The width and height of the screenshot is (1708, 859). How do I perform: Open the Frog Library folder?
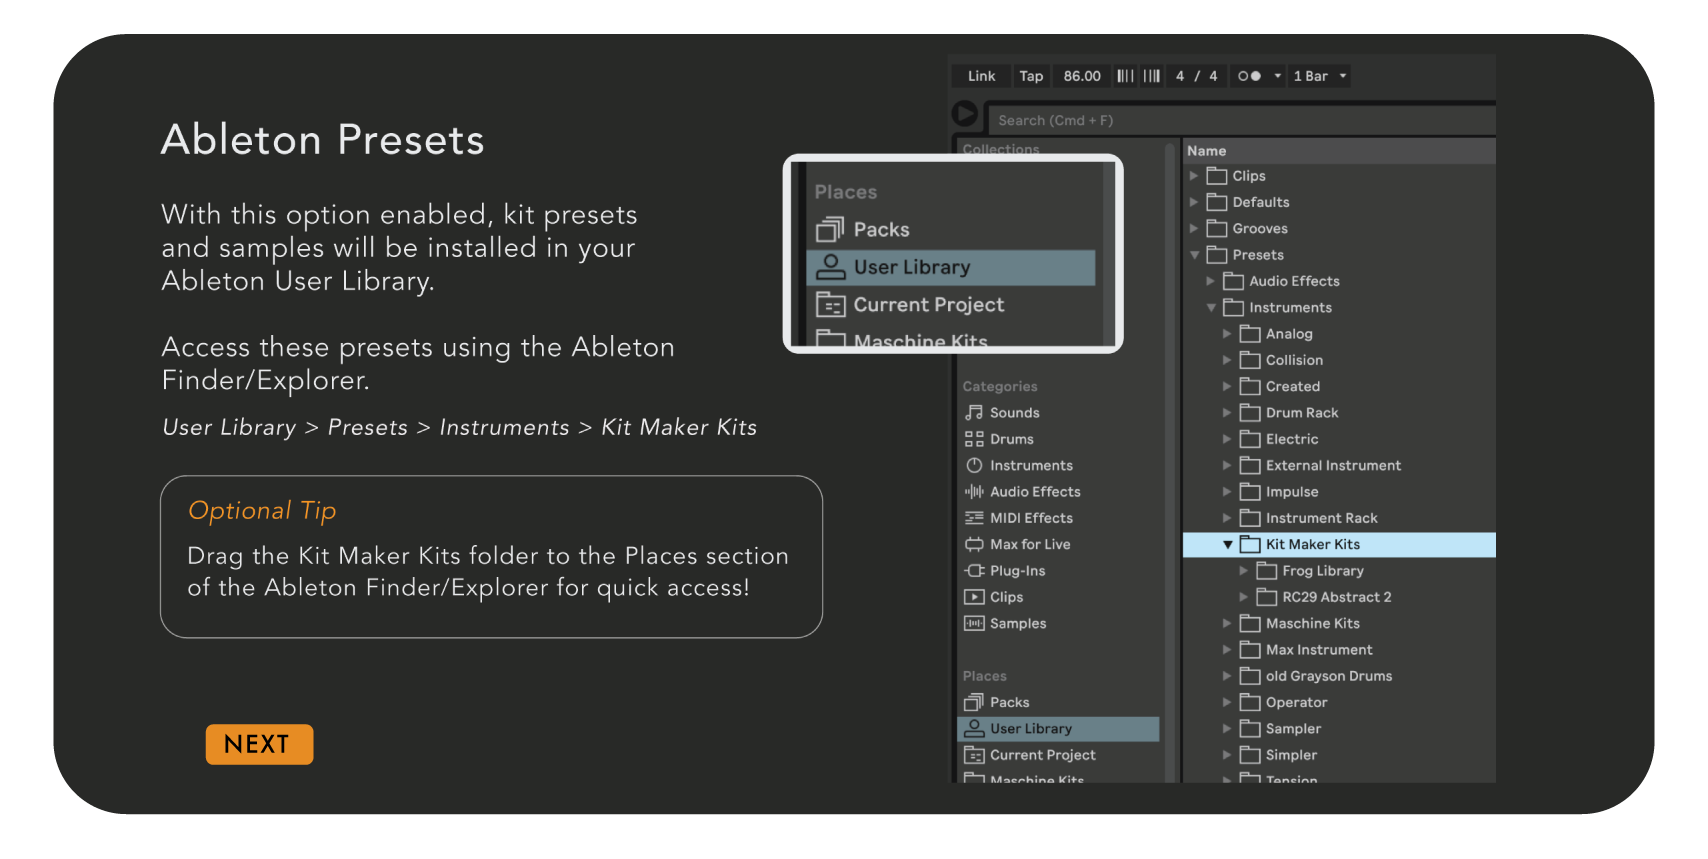1339,571
